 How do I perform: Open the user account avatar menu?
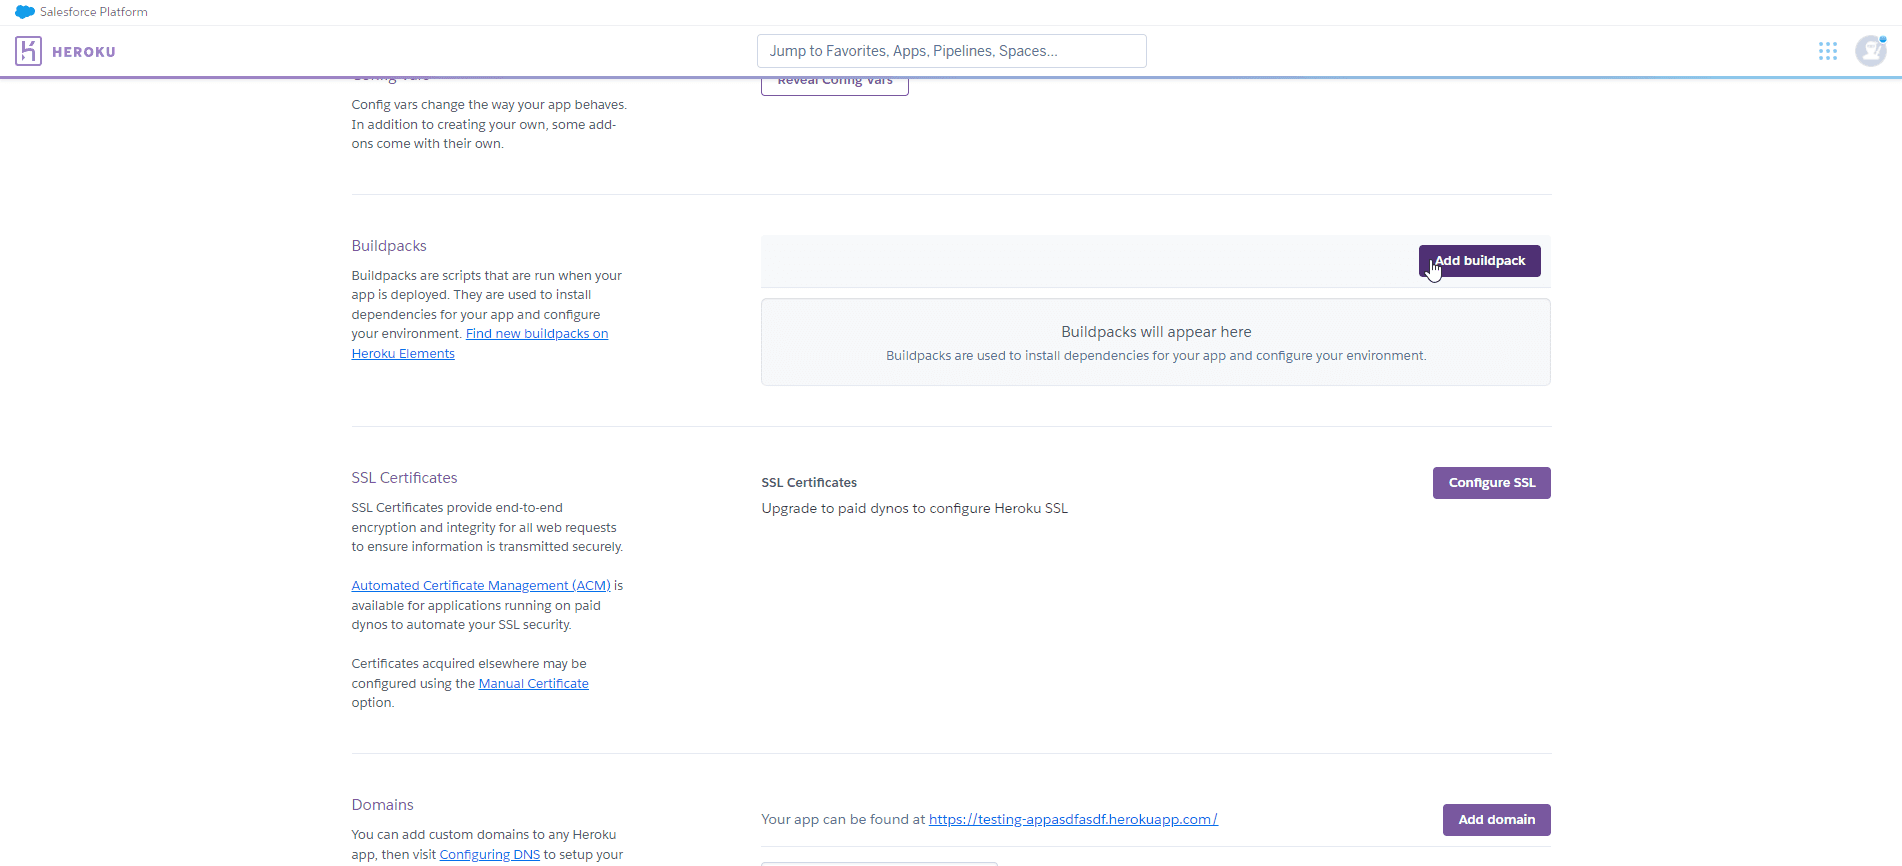pos(1870,51)
